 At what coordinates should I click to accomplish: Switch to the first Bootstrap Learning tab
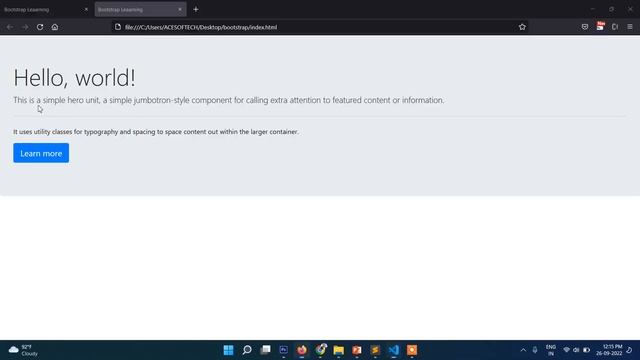coord(46,9)
